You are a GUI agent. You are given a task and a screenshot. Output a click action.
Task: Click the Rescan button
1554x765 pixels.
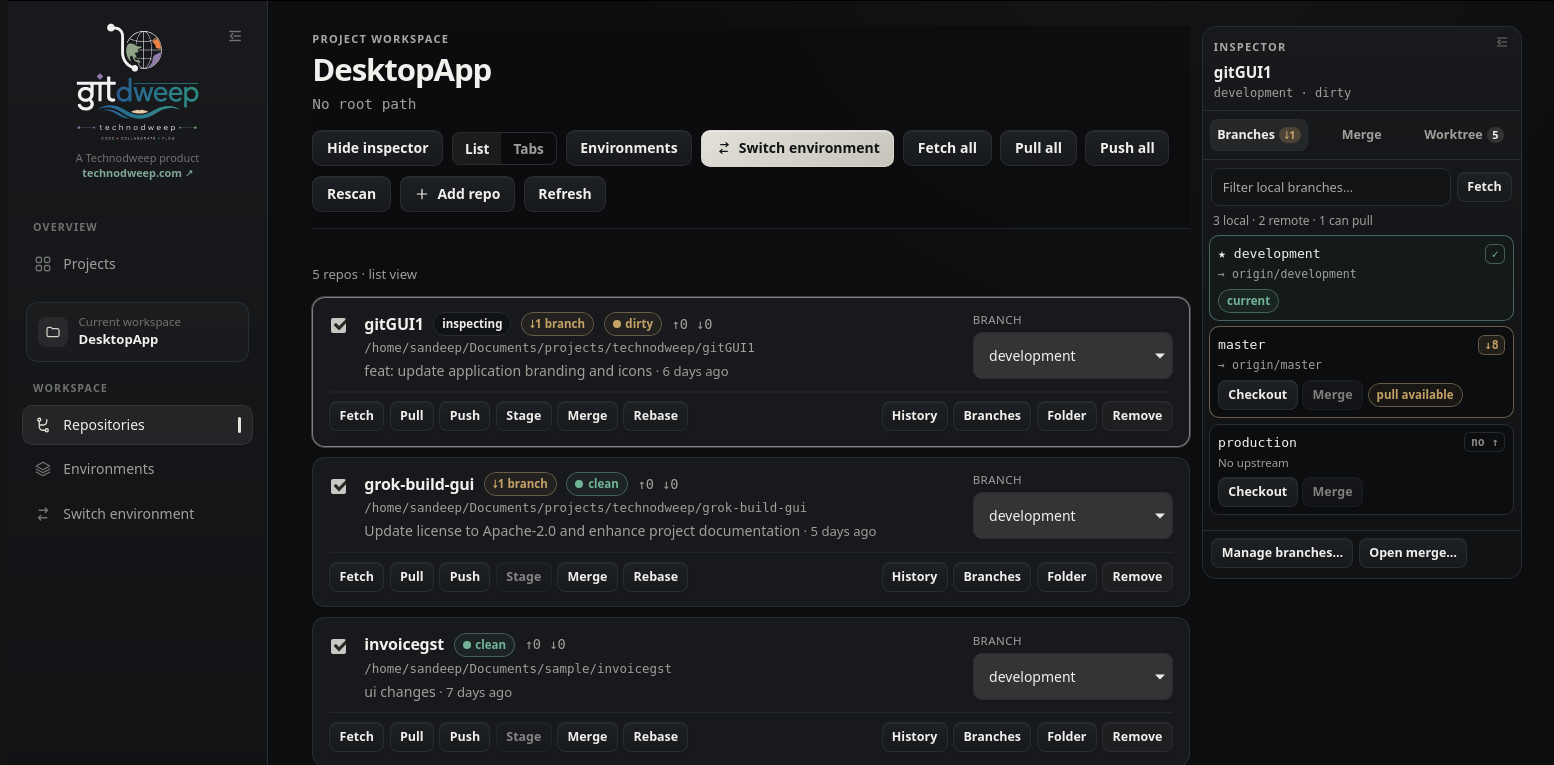coord(351,194)
